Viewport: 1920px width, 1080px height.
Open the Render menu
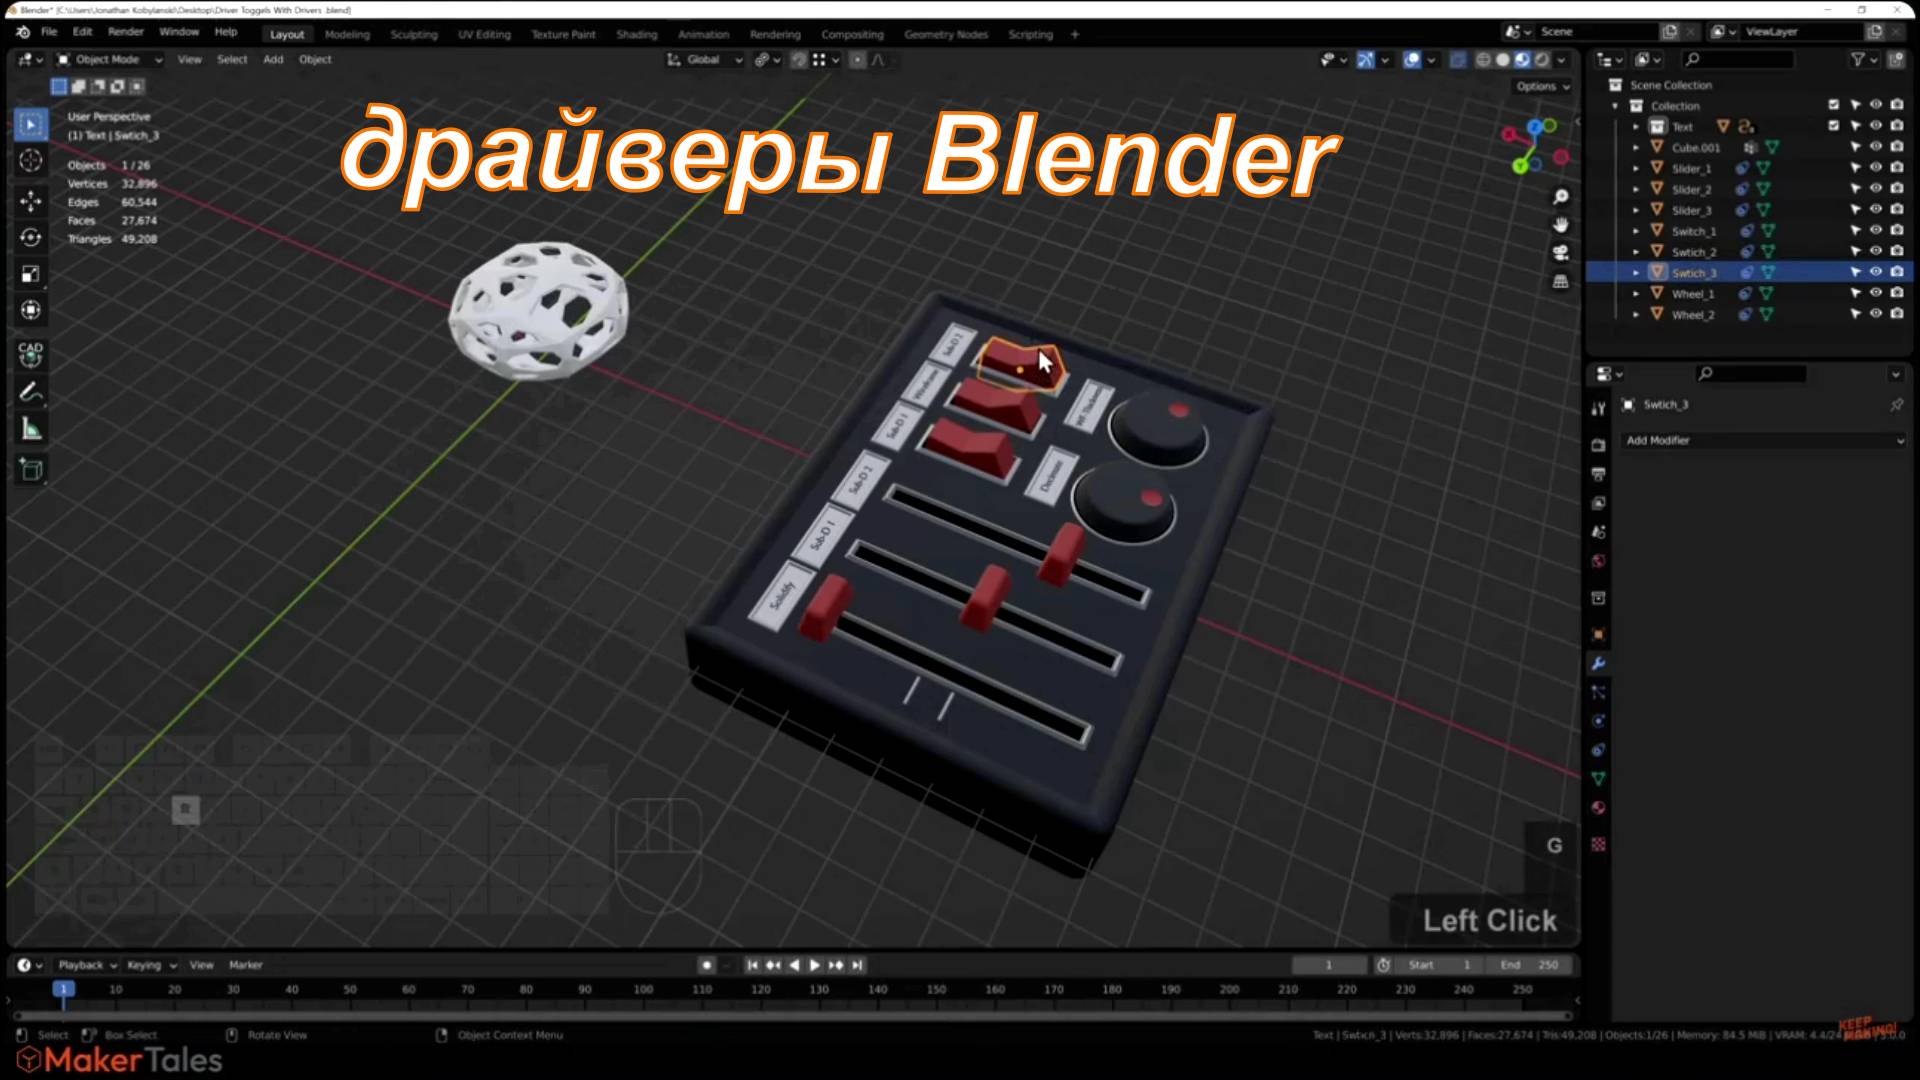[x=126, y=33]
